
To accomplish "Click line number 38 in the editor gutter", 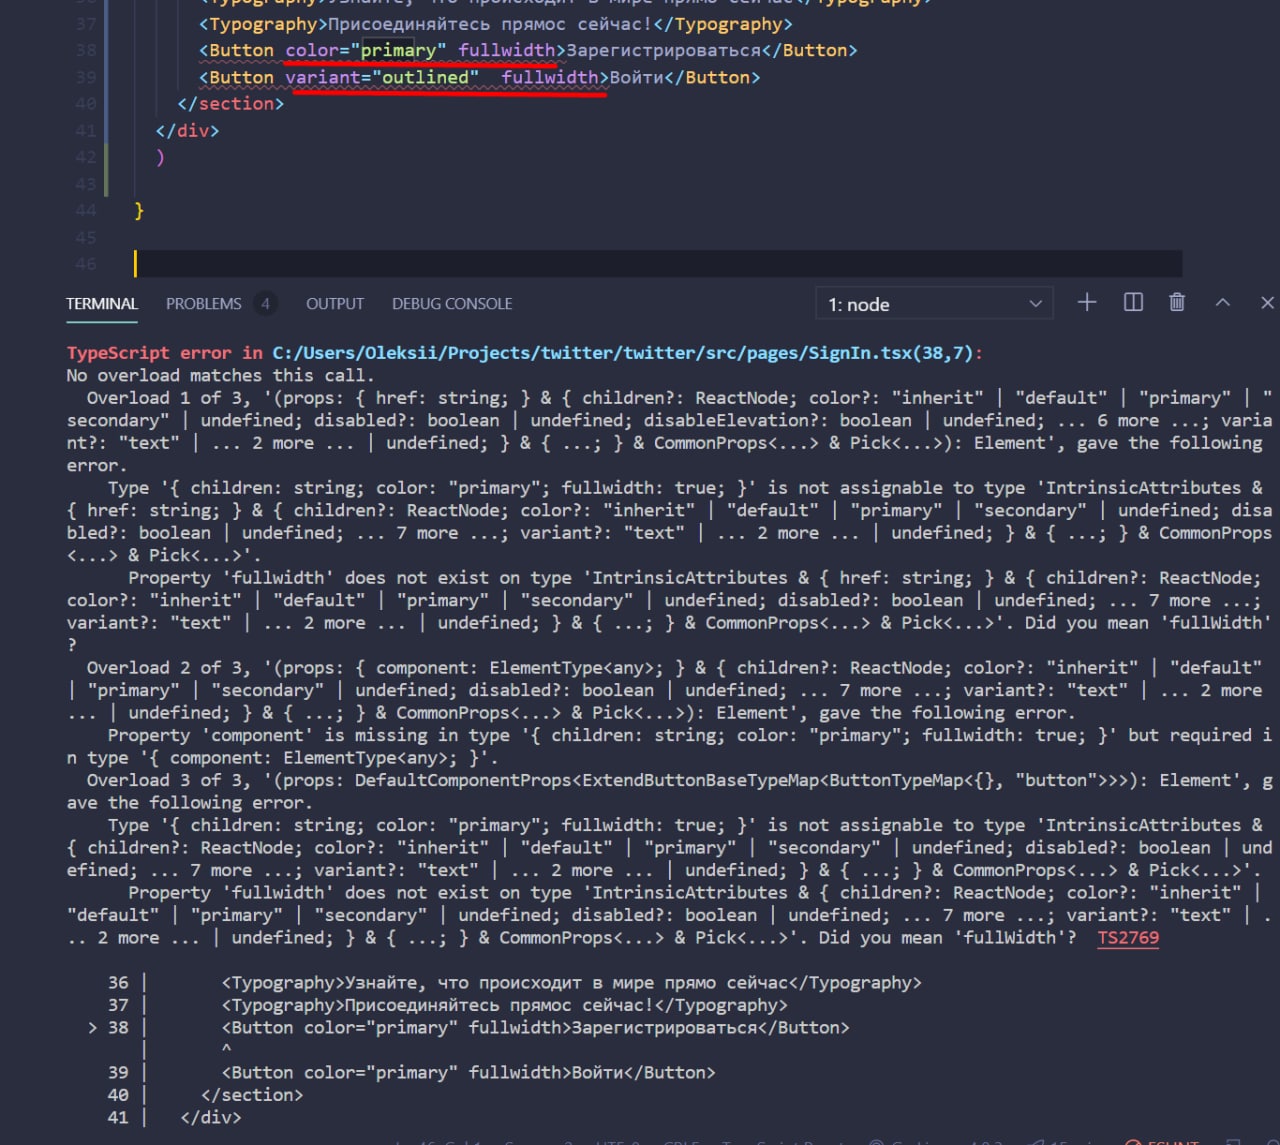I will pyautogui.click(x=86, y=50).
